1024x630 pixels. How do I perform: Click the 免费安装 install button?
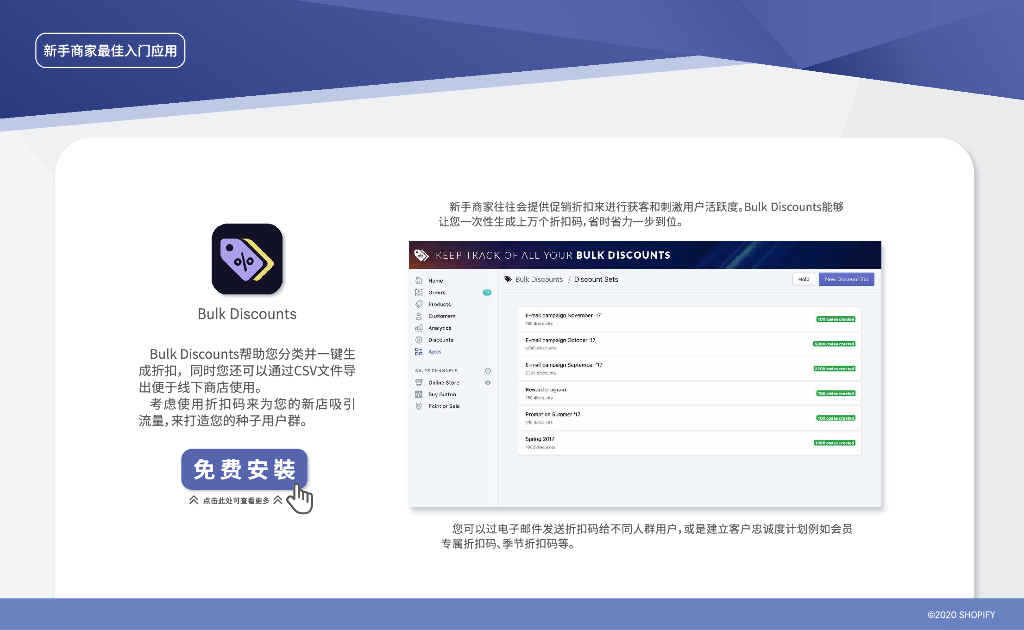[244, 469]
